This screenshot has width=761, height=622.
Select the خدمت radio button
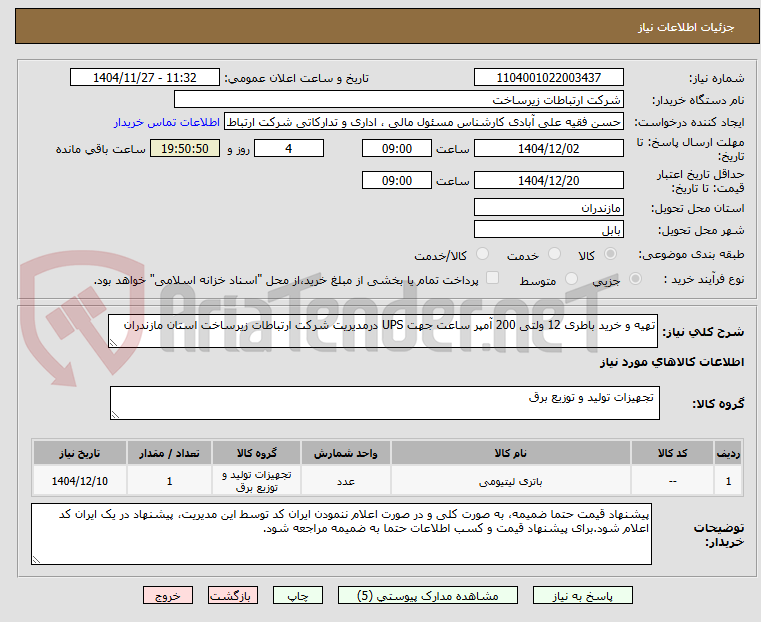click(x=554, y=254)
